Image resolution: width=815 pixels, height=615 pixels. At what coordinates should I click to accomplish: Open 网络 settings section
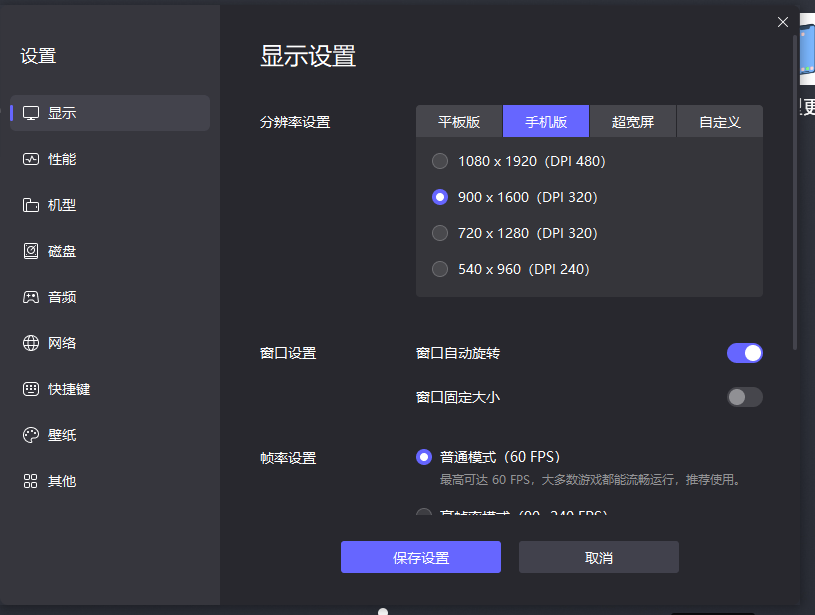110,343
